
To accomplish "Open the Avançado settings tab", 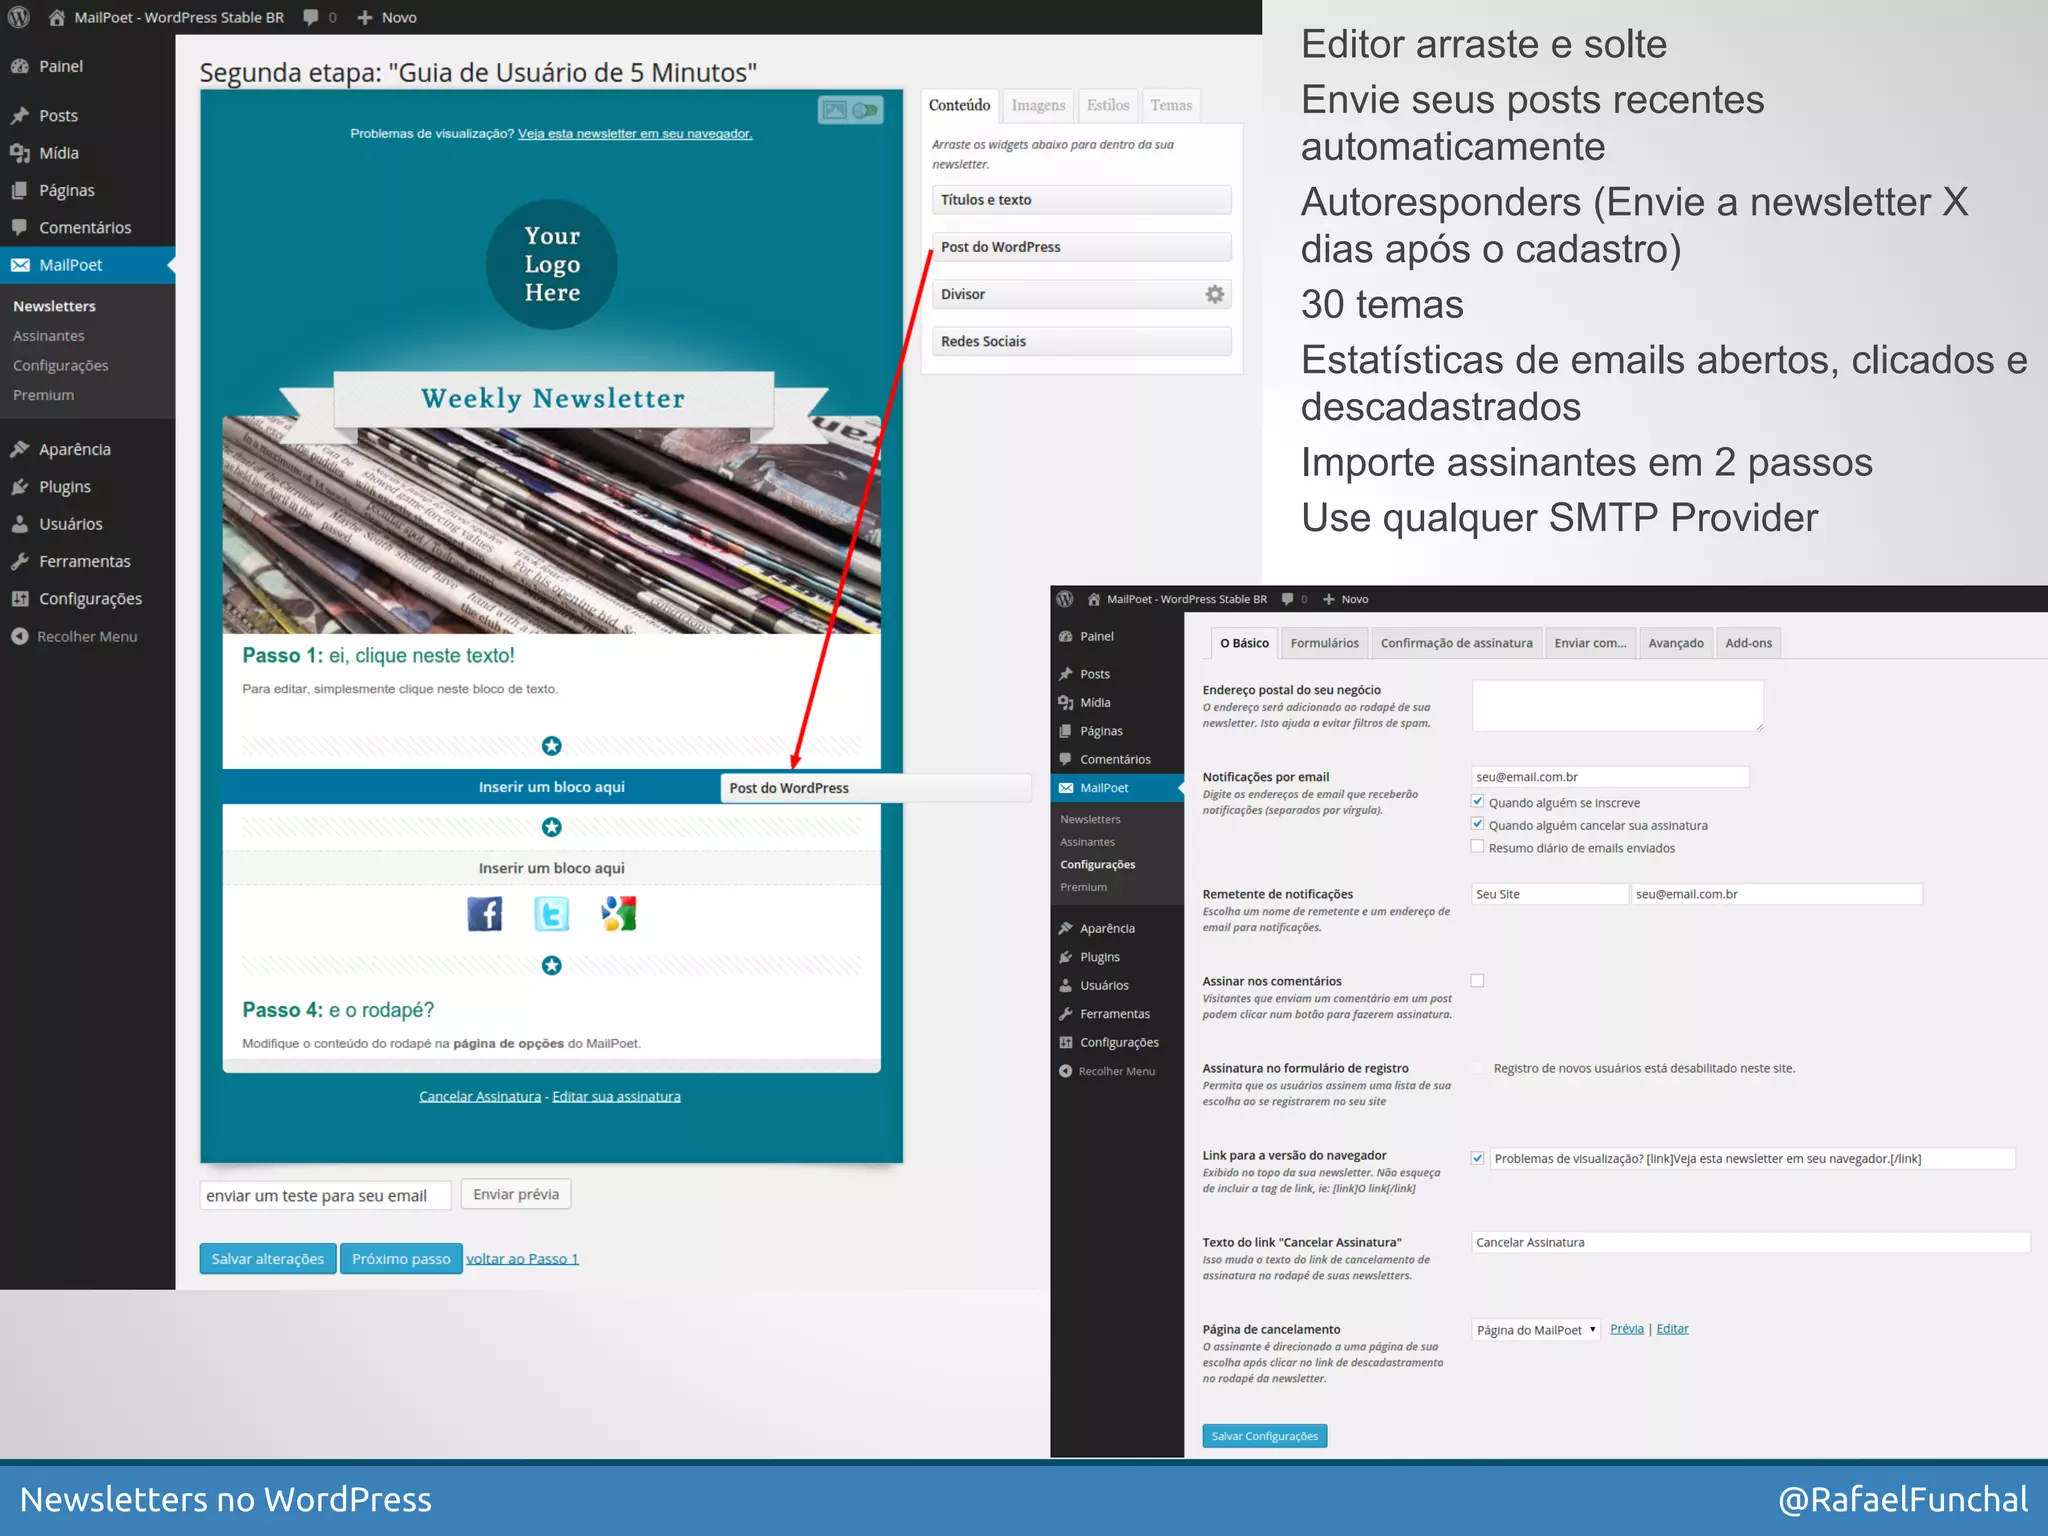I will [1676, 643].
